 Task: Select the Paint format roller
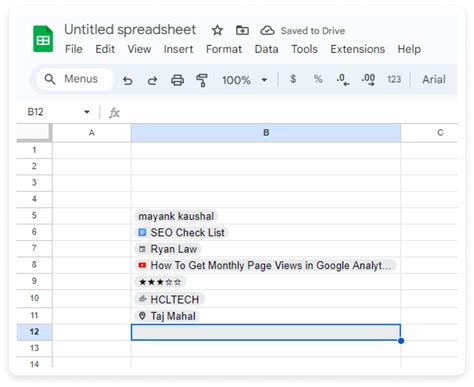[x=202, y=80]
